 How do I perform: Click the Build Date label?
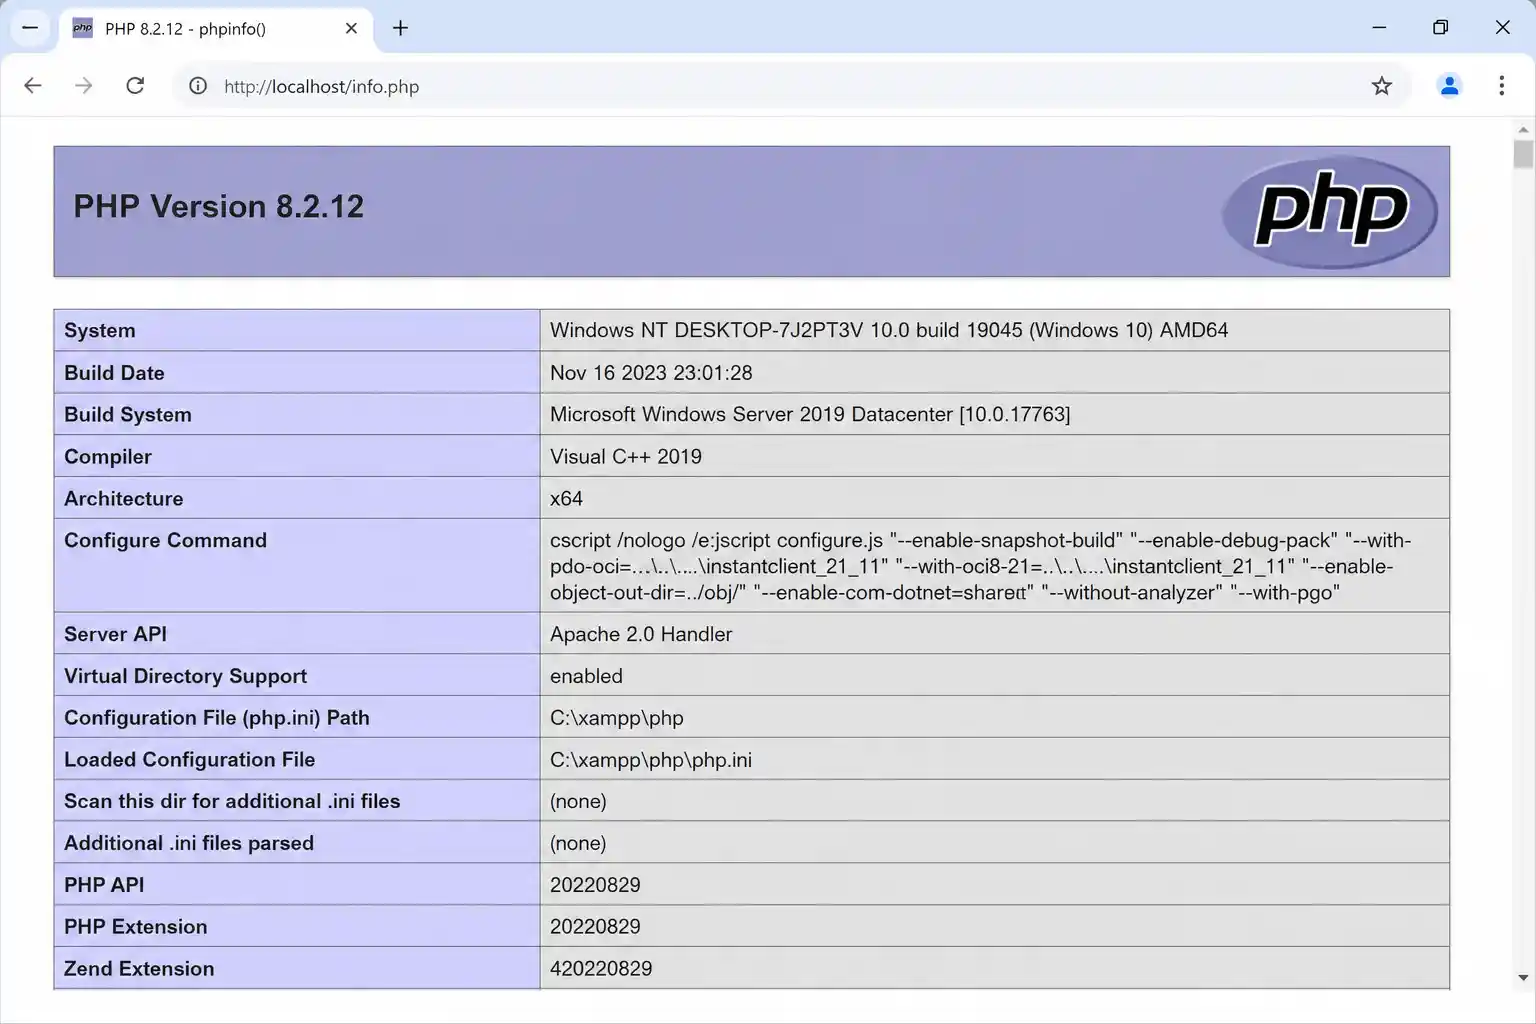click(x=114, y=373)
